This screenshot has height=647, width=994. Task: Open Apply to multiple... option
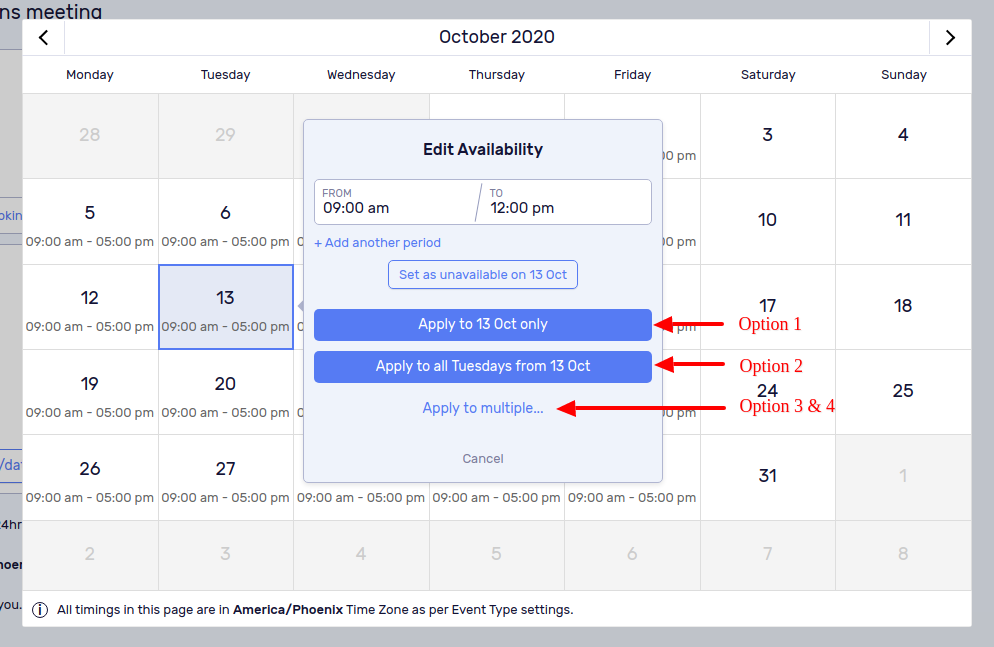(x=482, y=408)
